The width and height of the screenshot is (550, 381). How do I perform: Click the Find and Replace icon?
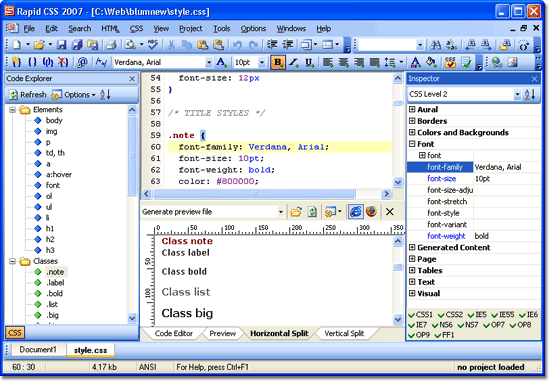pos(451,45)
